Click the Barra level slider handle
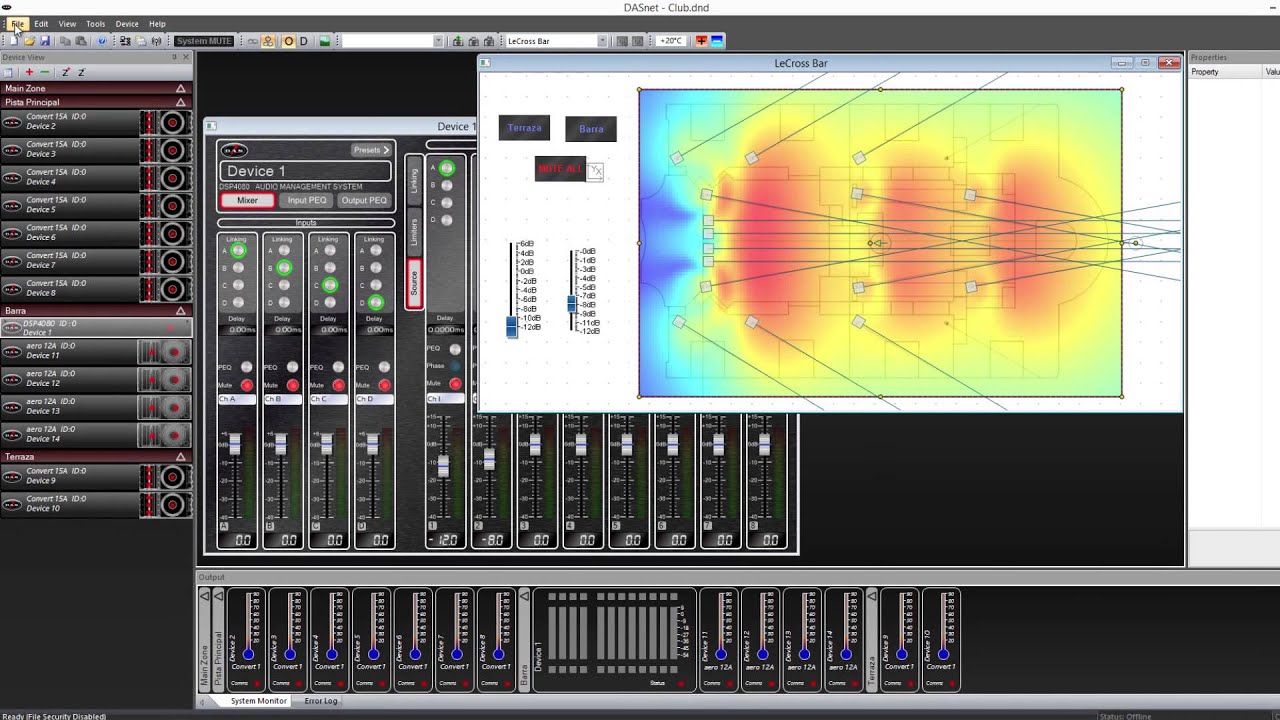The height and width of the screenshot is (720, 1280). 572,304
